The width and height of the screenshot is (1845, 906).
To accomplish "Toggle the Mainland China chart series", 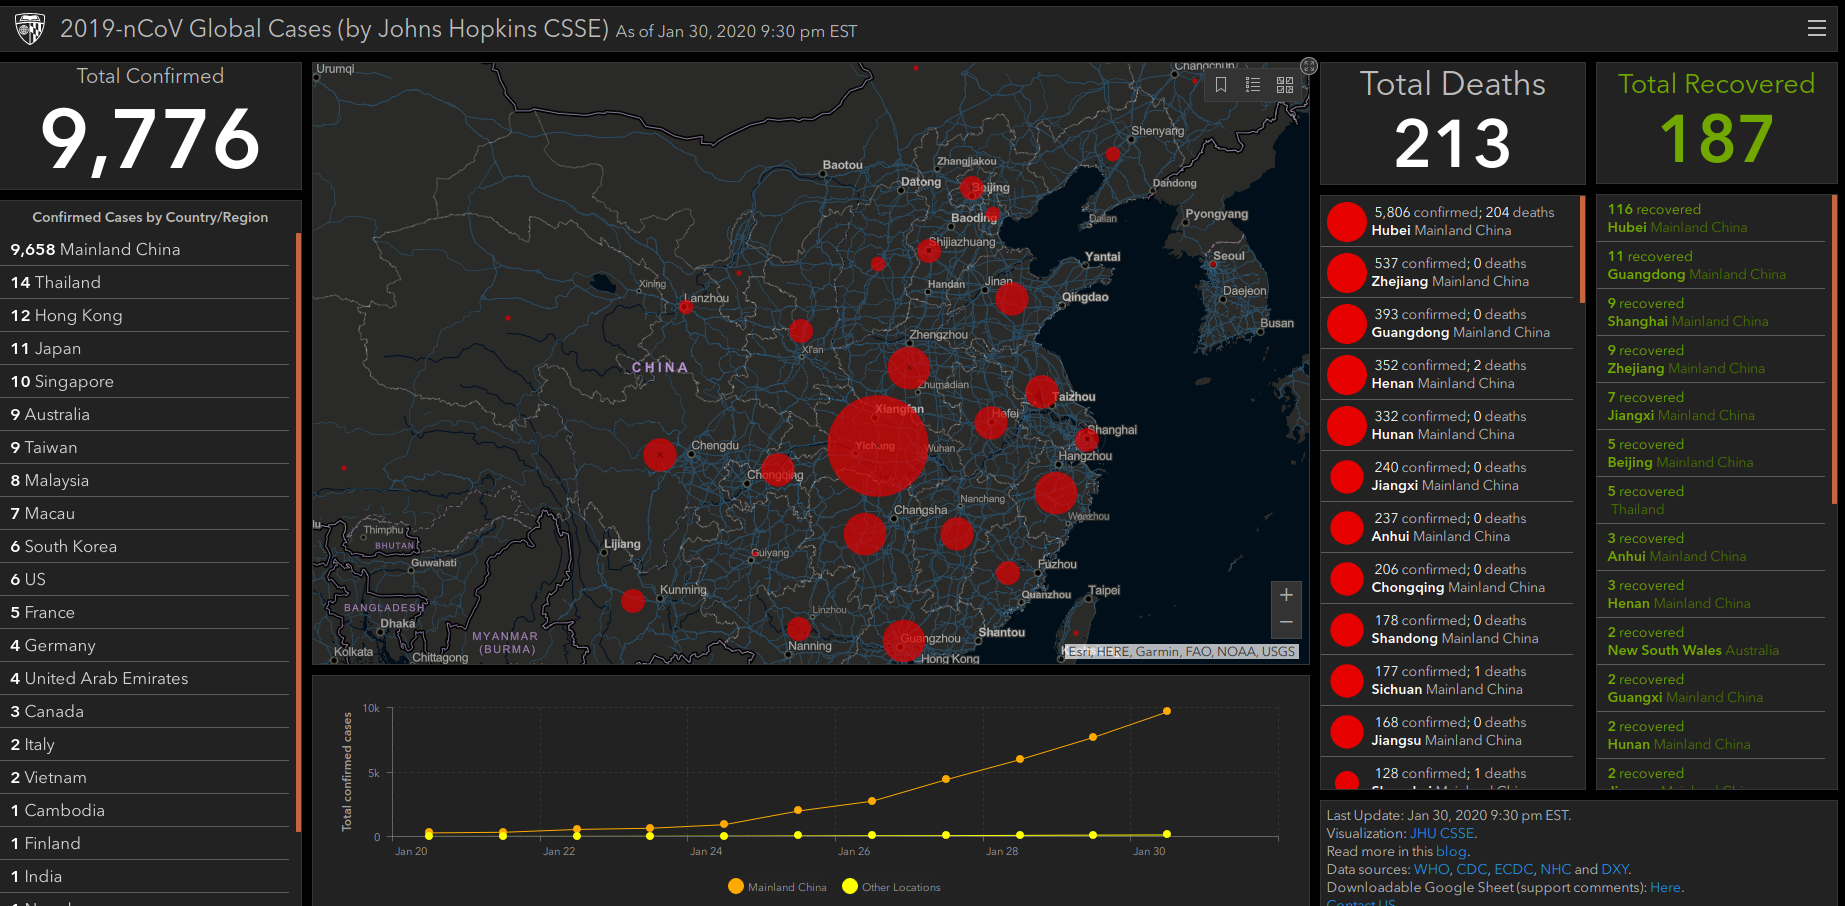I will 778,887.
